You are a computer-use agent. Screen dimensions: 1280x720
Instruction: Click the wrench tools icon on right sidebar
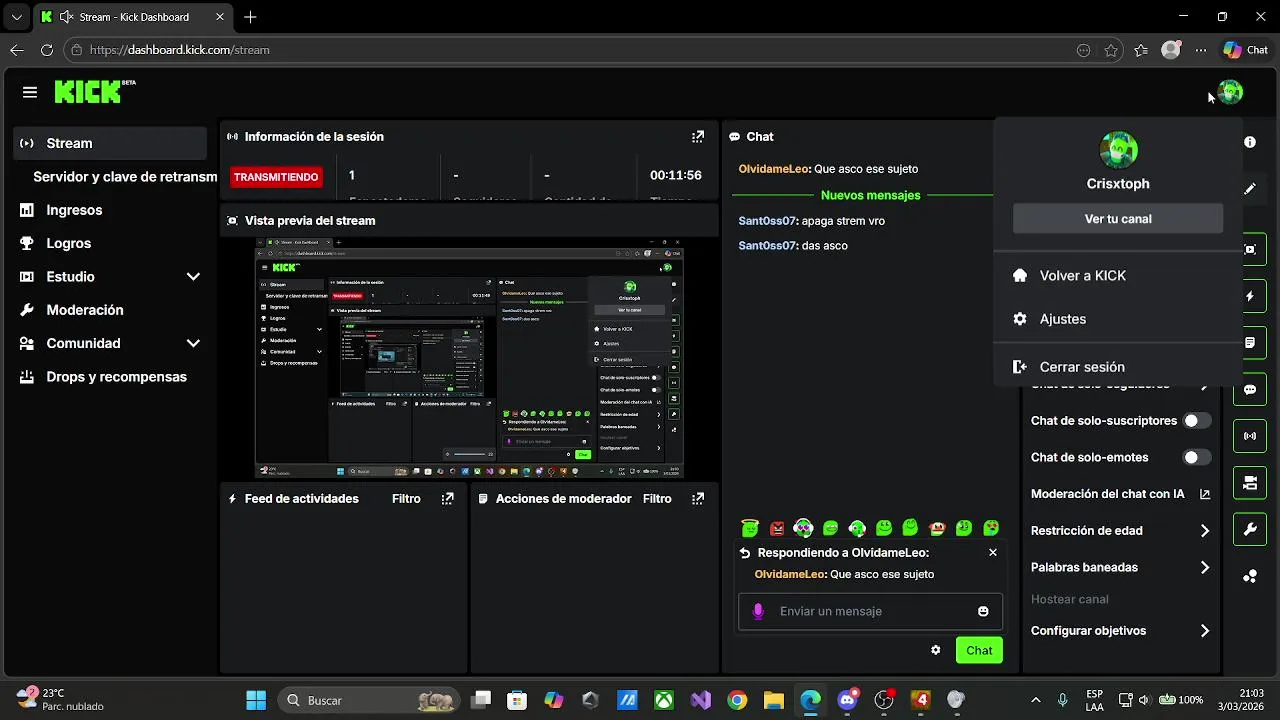click(1250, 530)
